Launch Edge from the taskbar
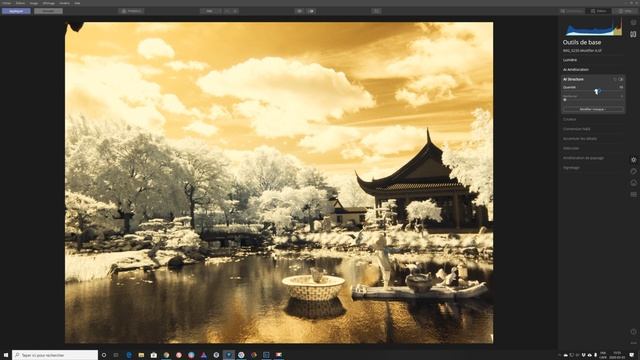640x360 pixels. (129, 355)
